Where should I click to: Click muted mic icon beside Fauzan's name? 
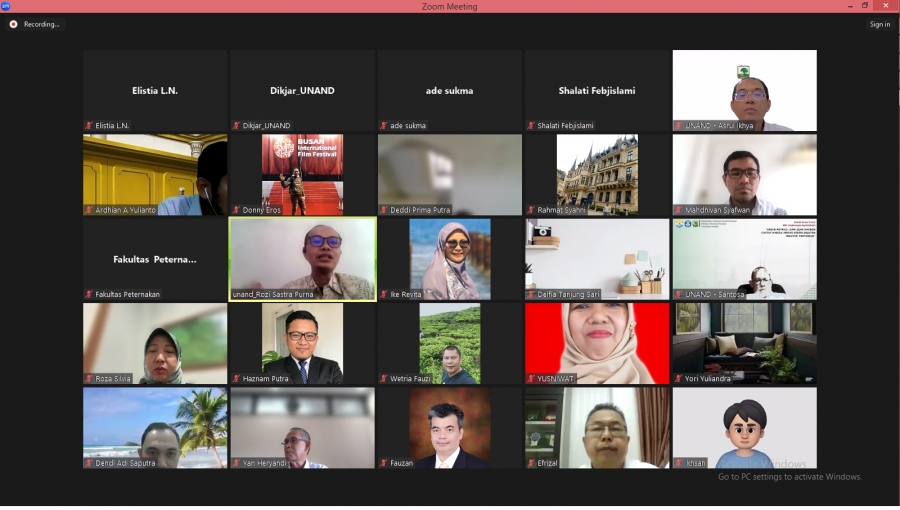[x=383, y=463]
